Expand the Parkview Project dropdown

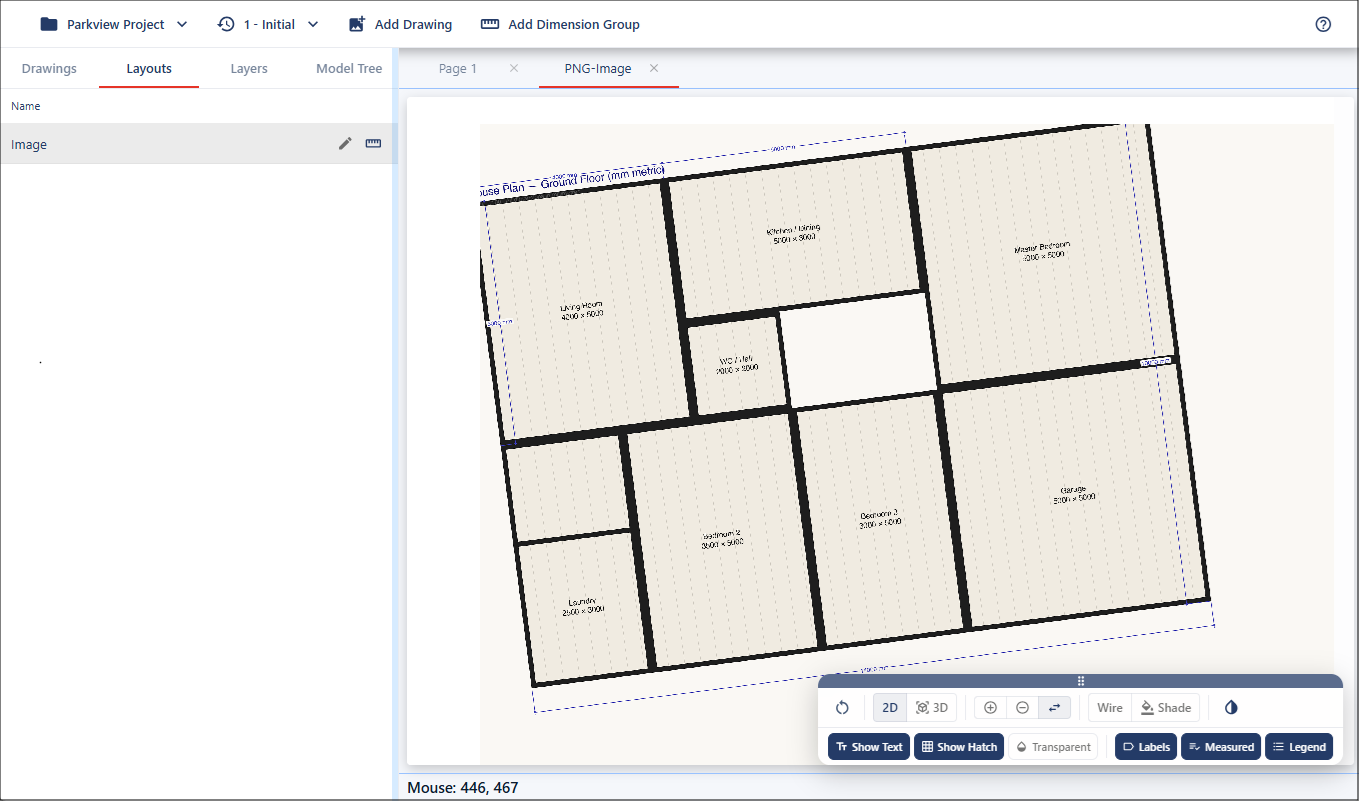(181, 24)
